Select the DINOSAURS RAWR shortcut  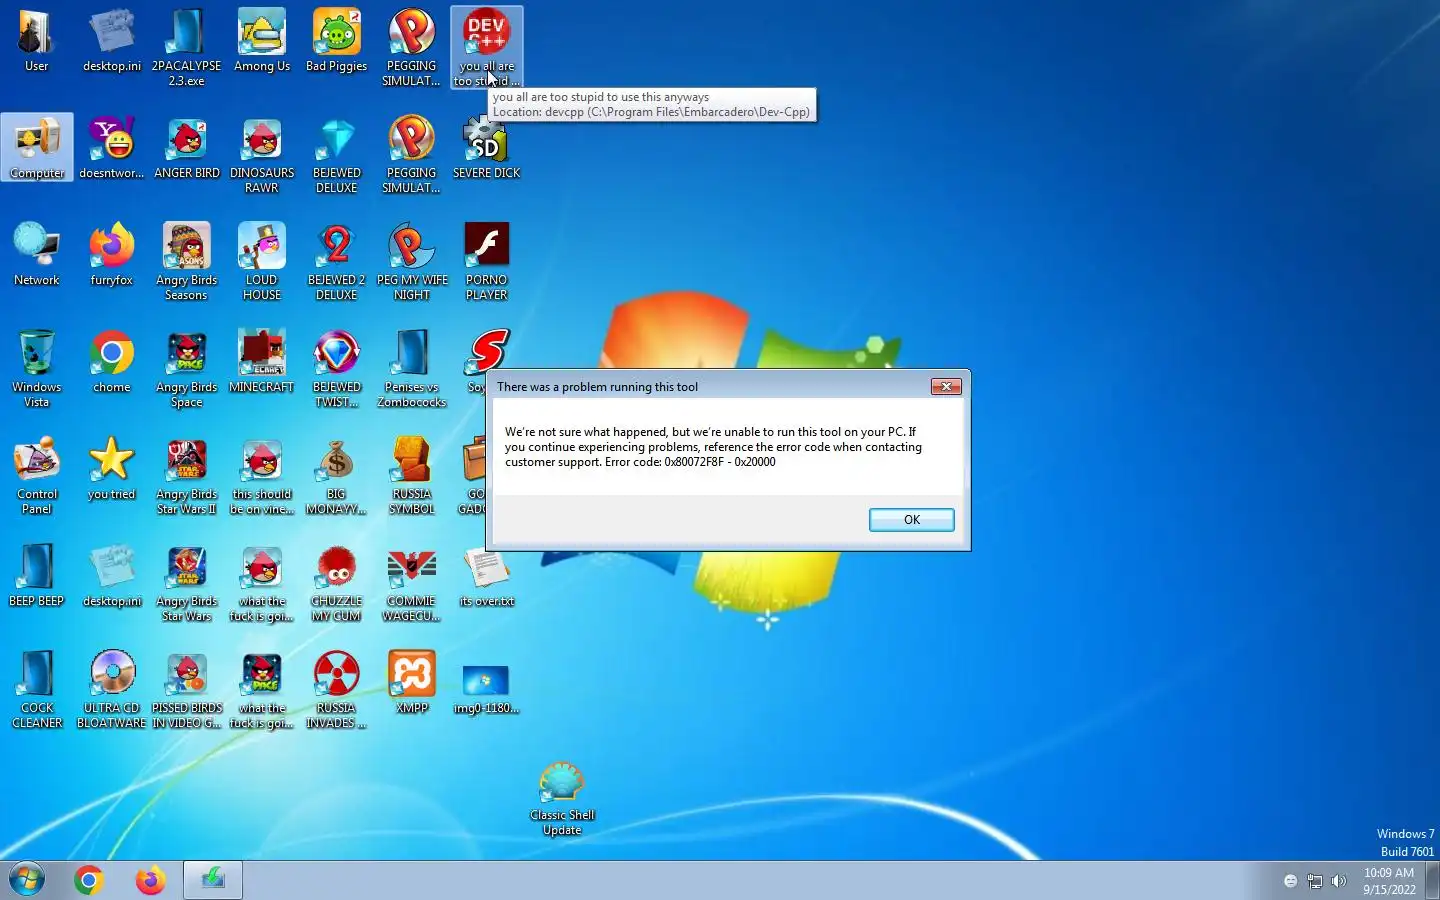262,154
